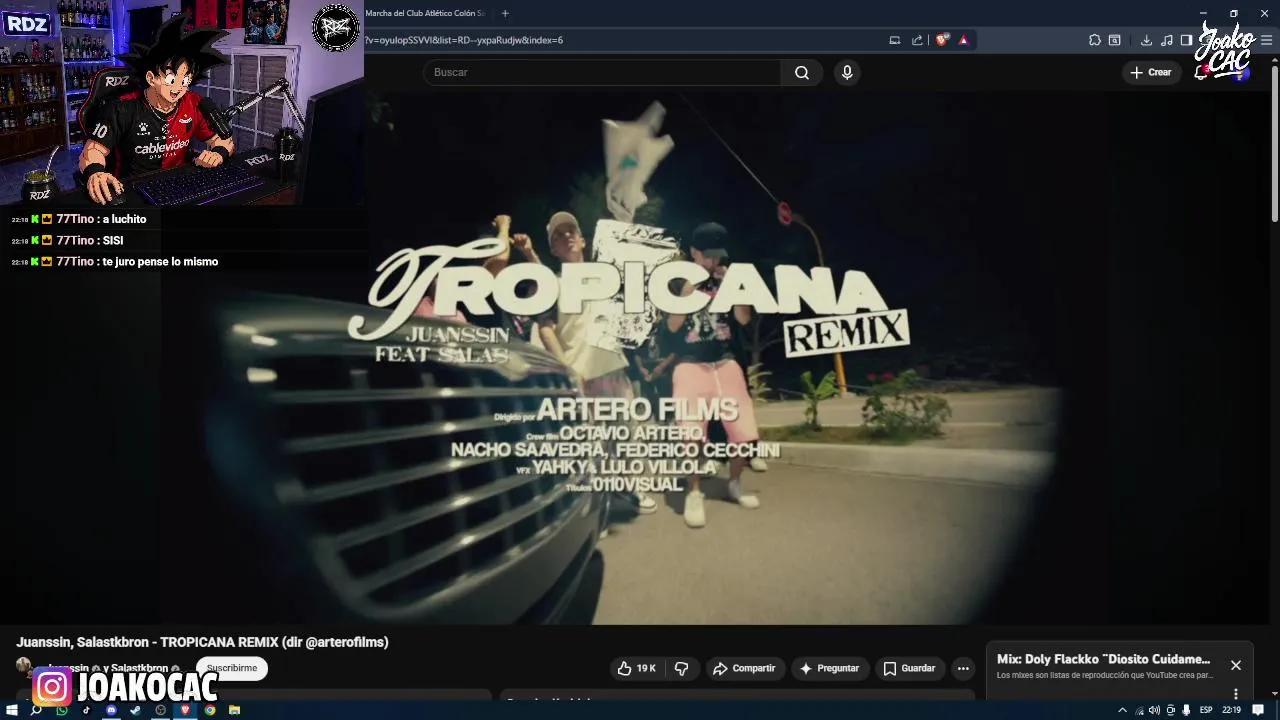Open YouTube notifications bell
This screenshot has height=720, width=1280.
pyautogui.click(x=1201, y=72)
